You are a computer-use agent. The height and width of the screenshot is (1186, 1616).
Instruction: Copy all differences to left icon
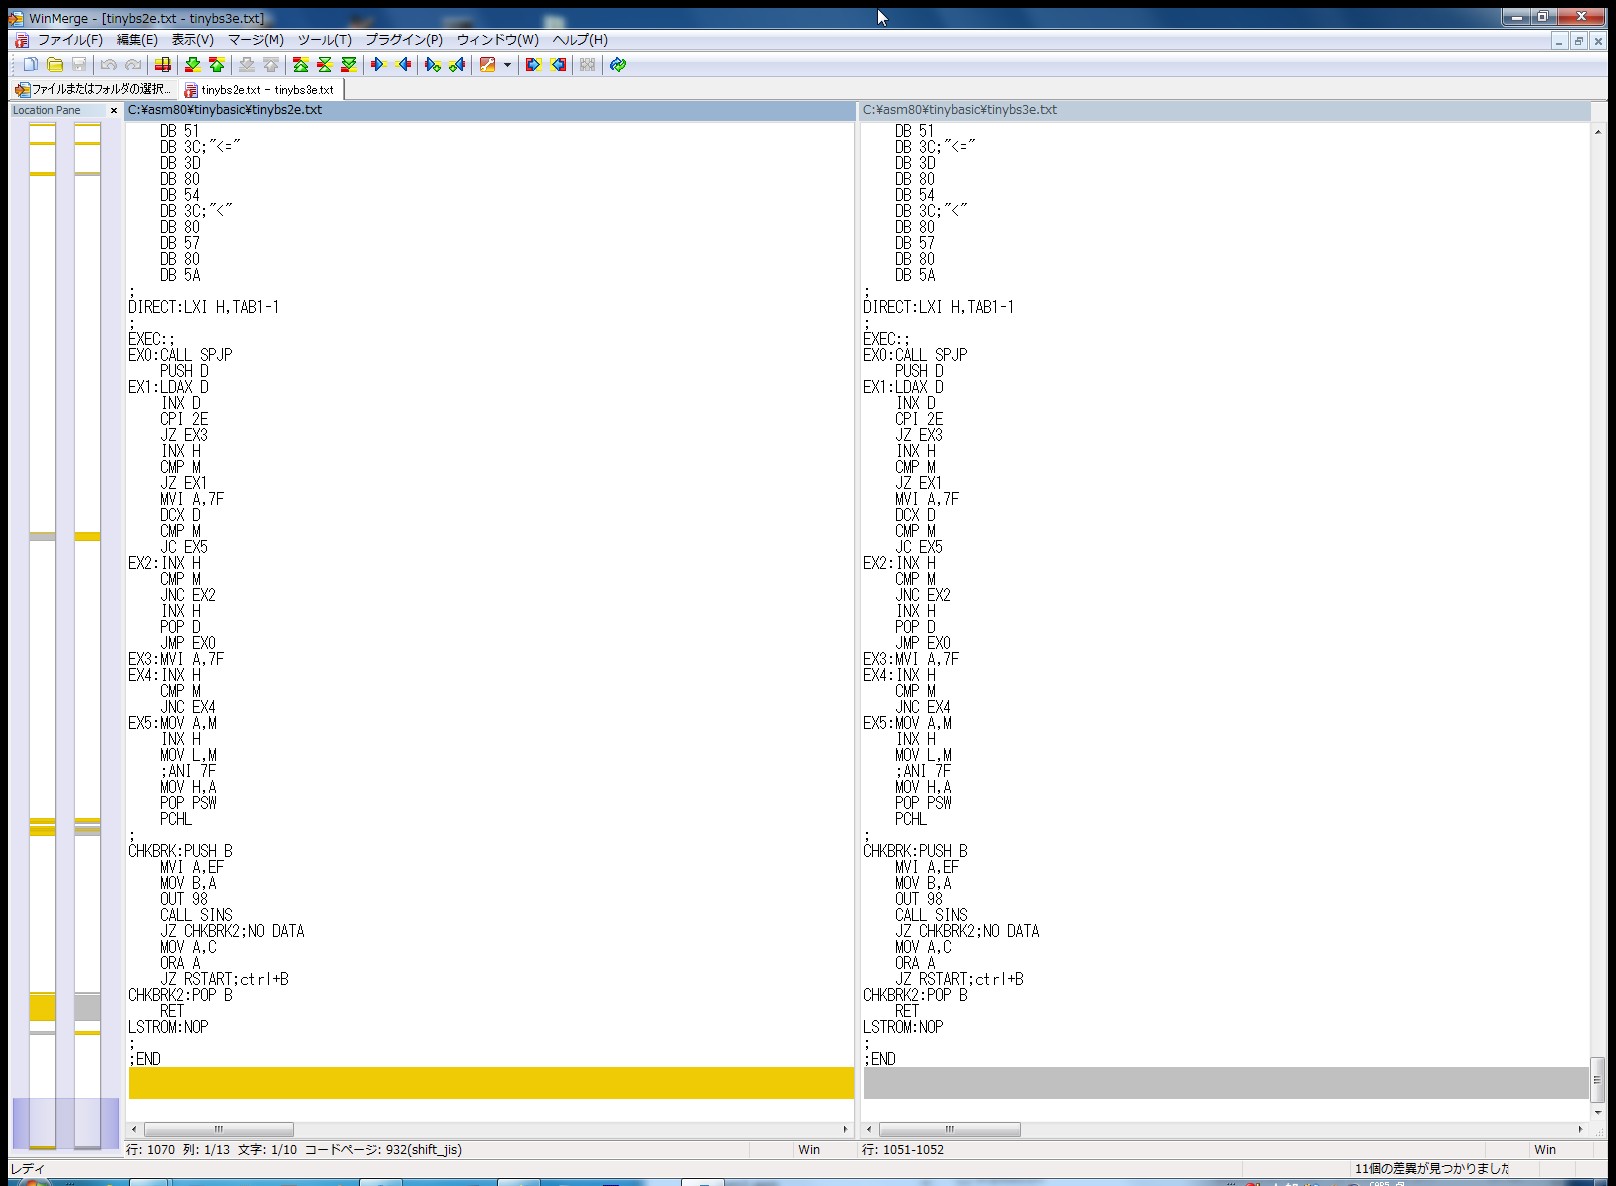[558, 65]
